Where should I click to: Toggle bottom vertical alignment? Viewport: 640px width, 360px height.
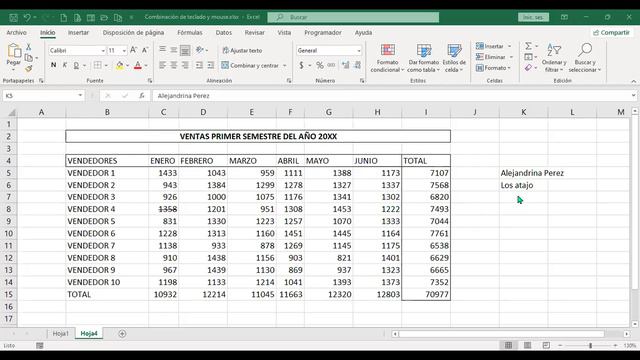(185, 50)
